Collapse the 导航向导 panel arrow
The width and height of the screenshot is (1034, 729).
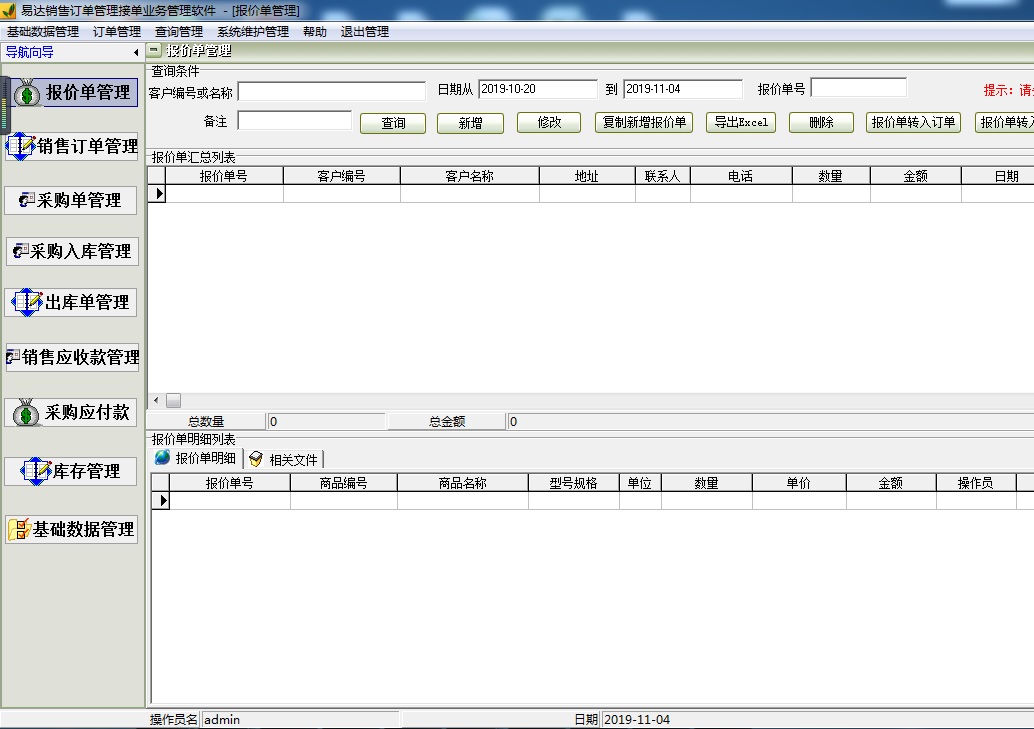pos(136,52)
